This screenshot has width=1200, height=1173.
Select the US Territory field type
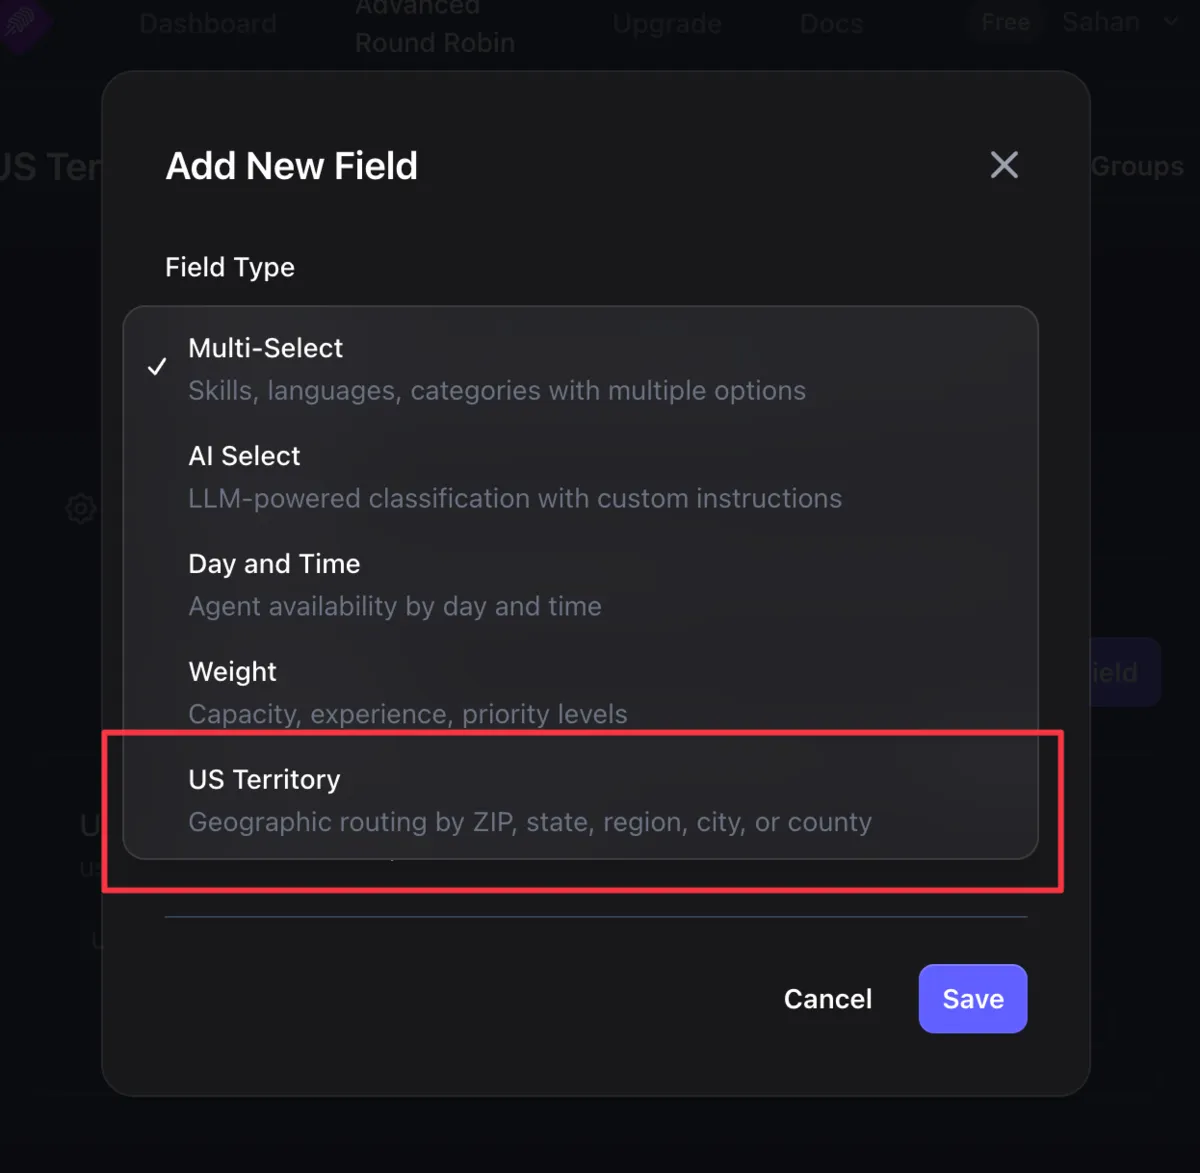pyautogui.click(x=400, y=799)
